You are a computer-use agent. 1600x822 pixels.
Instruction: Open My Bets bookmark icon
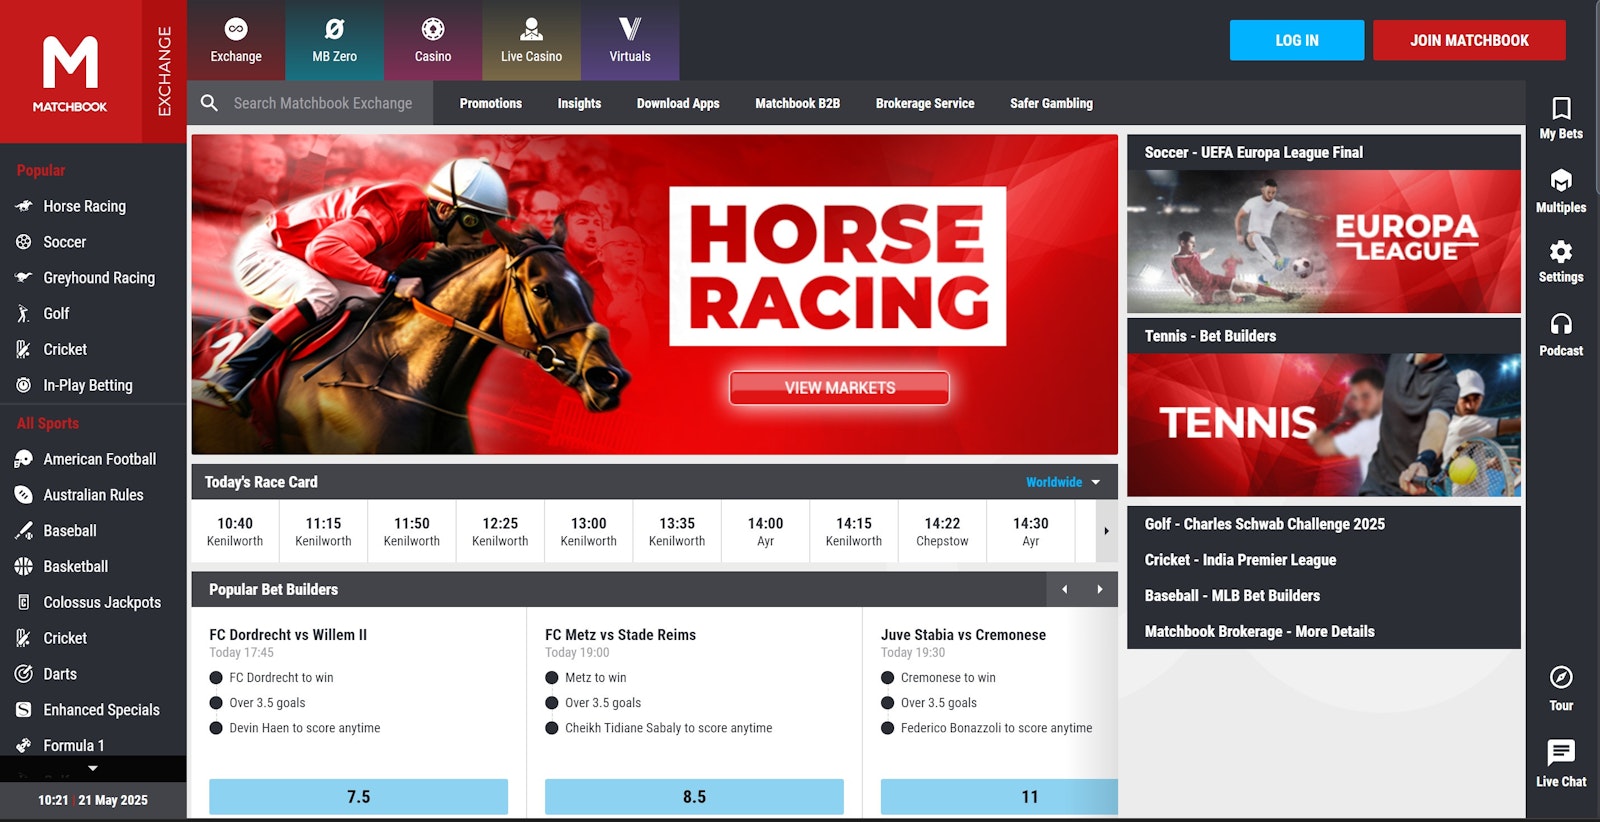(1560, 109)
